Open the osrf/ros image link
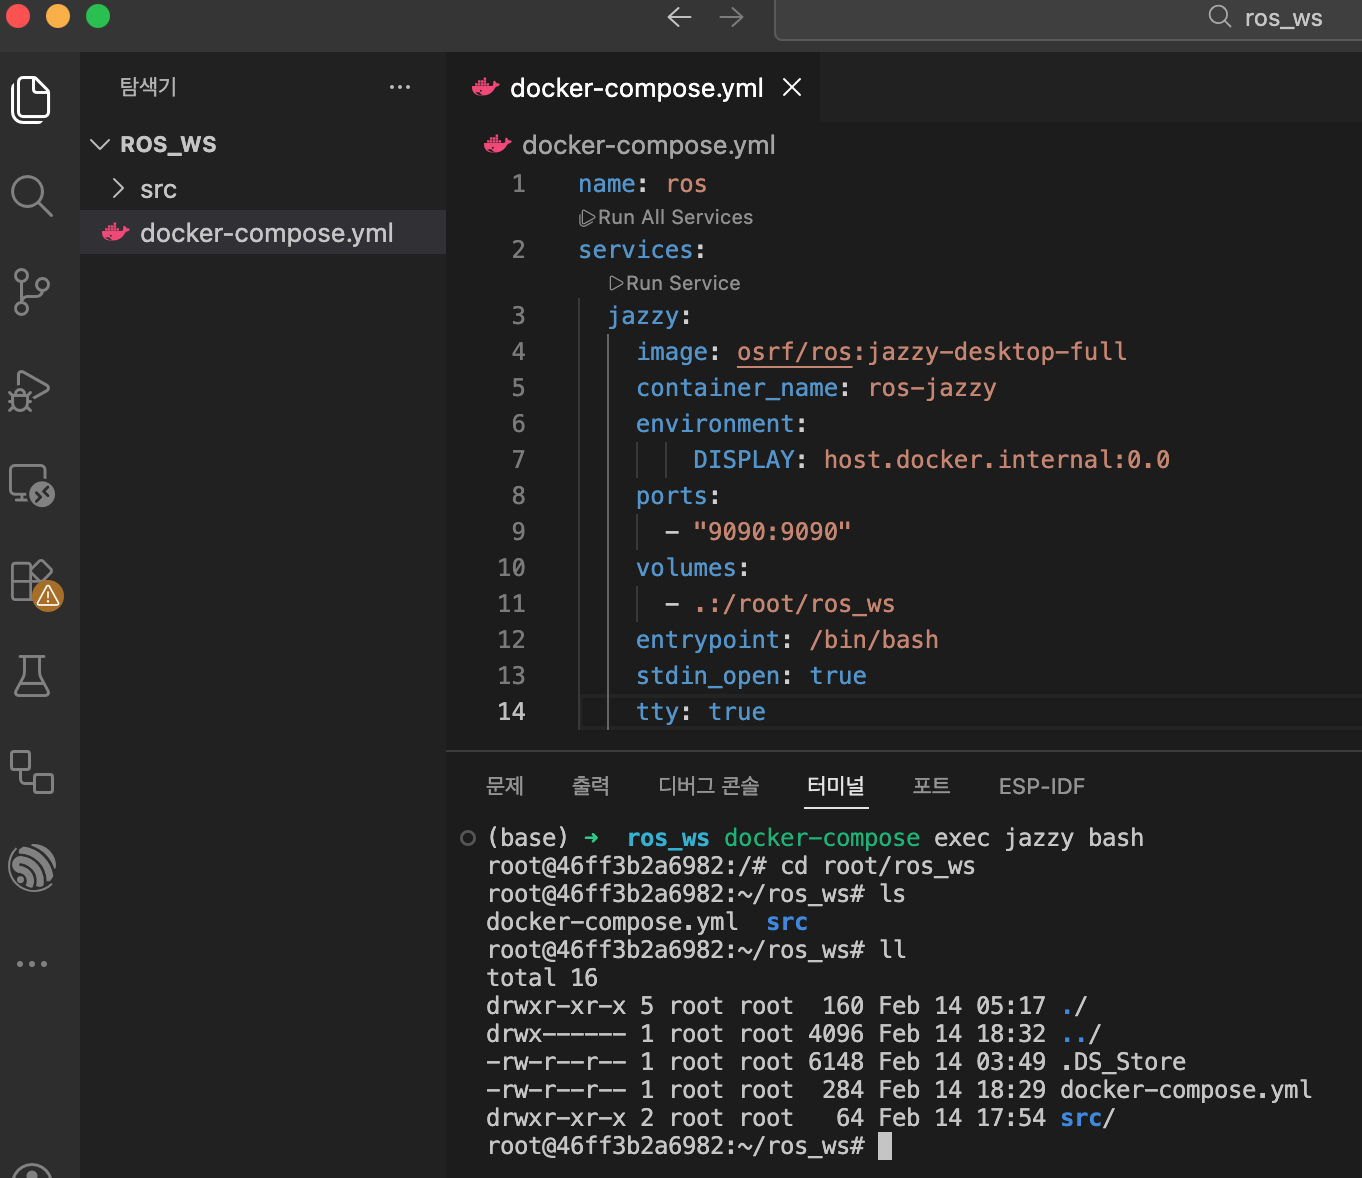 tap(794, 352)
